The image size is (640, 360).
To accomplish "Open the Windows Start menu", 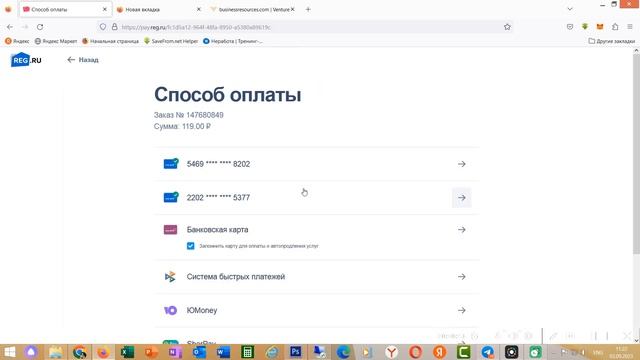I will point(9,352).
